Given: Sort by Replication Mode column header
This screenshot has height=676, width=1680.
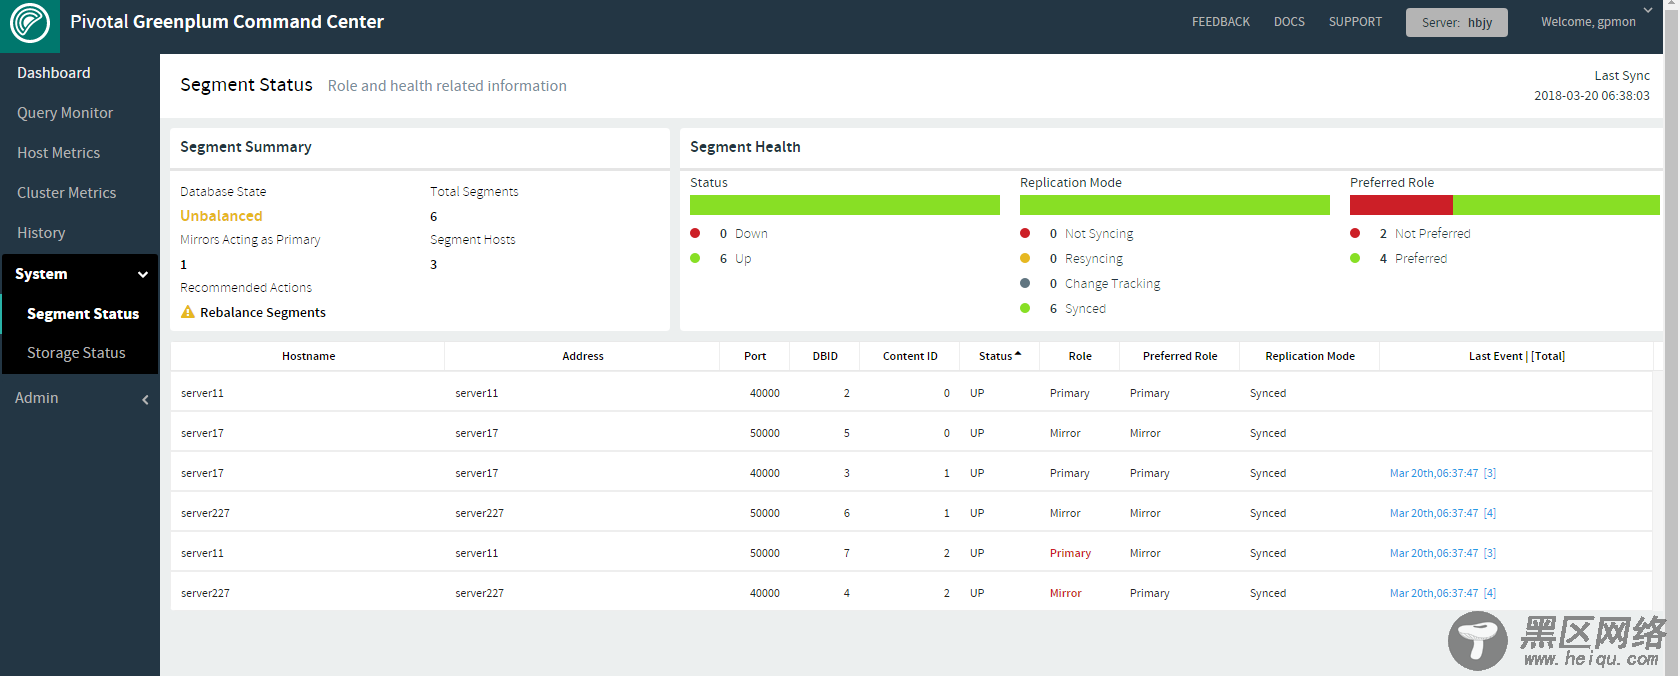Looking at the screenshot, I should pos(1310,356).
